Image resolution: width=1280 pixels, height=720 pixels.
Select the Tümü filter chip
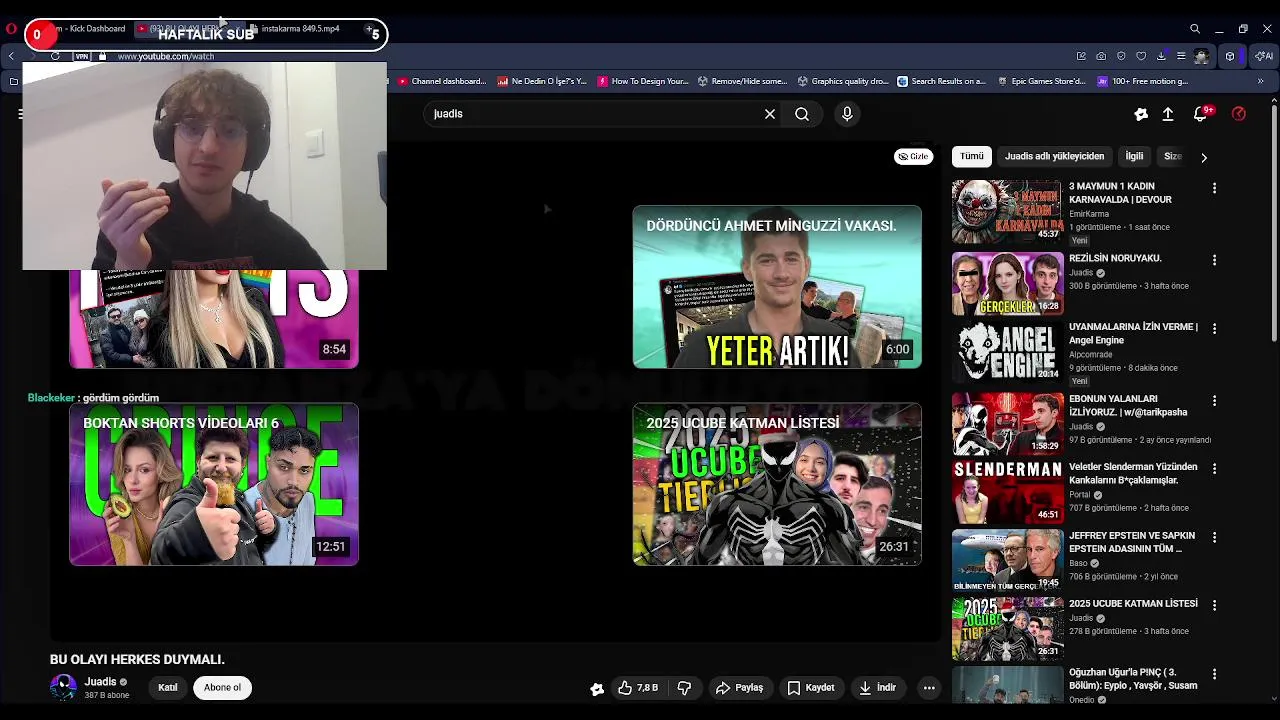coord(972,157)
